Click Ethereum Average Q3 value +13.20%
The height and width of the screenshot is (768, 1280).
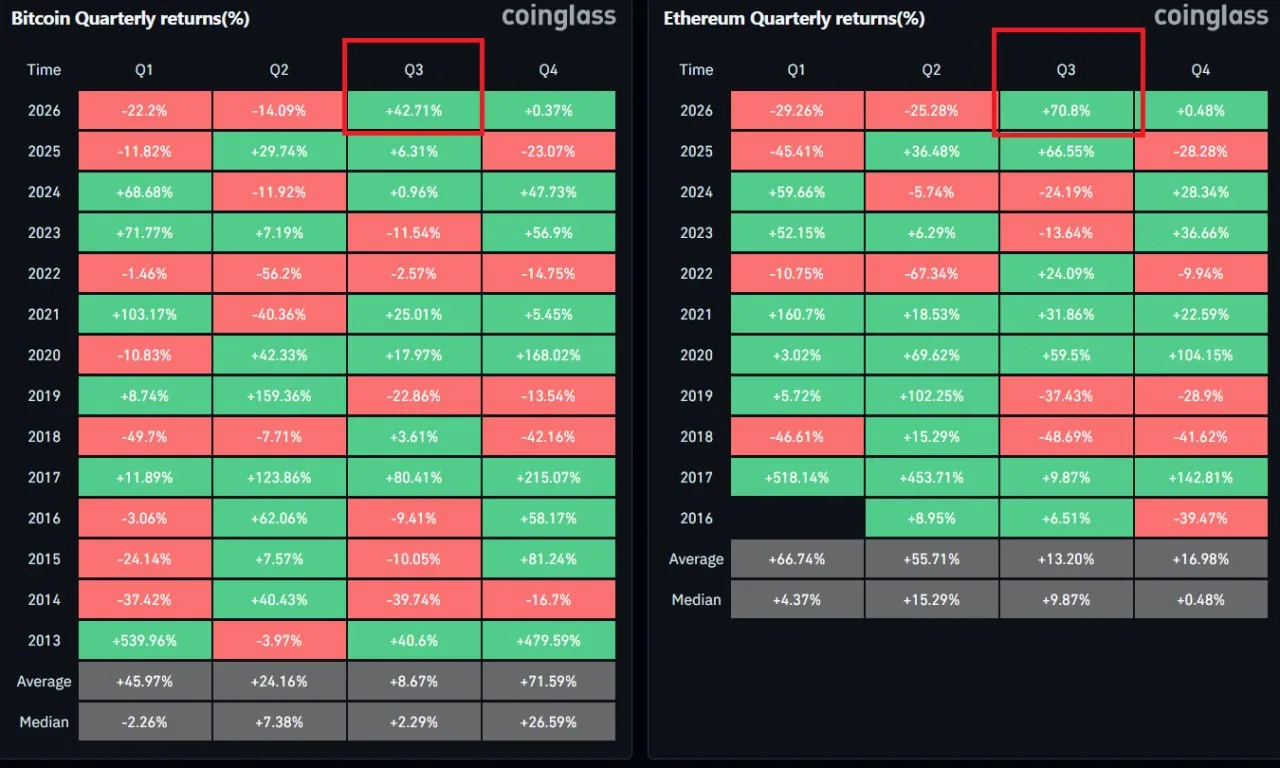[x=1066, y=559]
